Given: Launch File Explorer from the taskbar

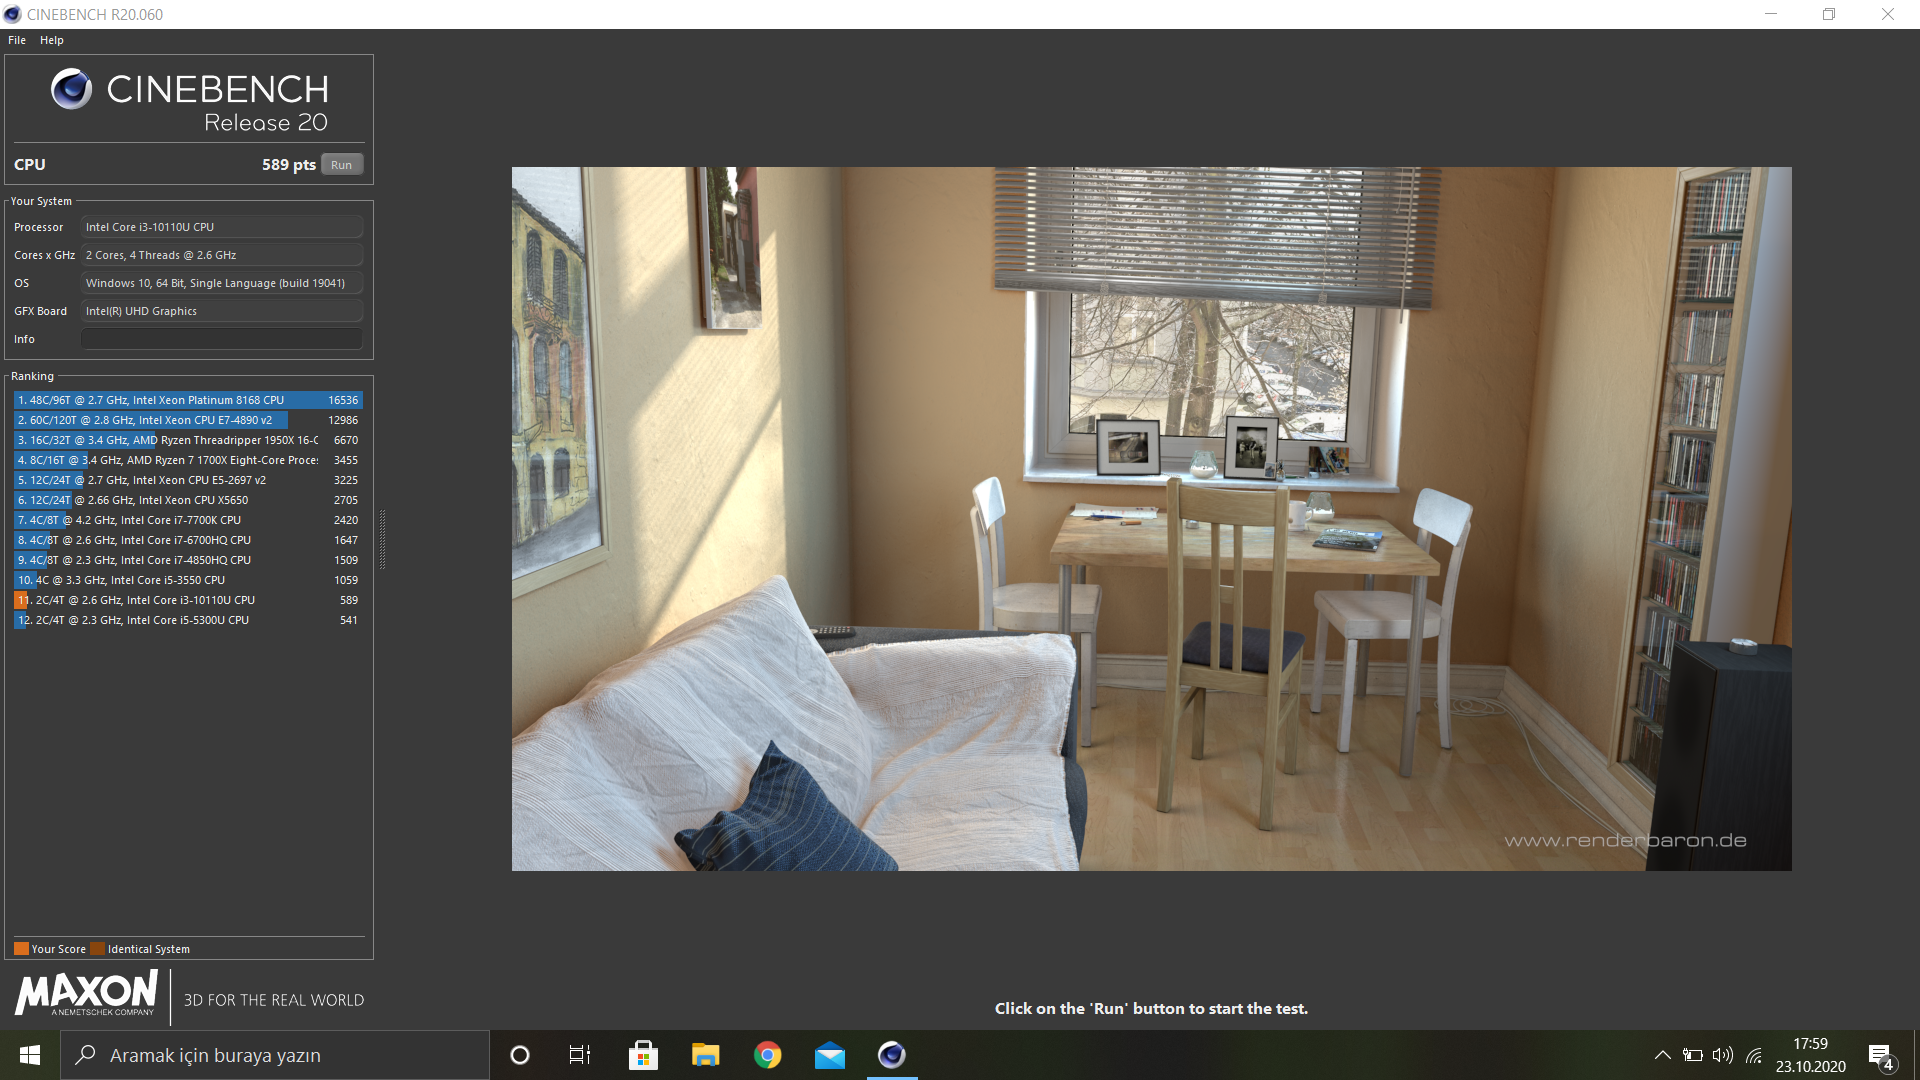Looking at the screenshot, I should point(705,1055).
